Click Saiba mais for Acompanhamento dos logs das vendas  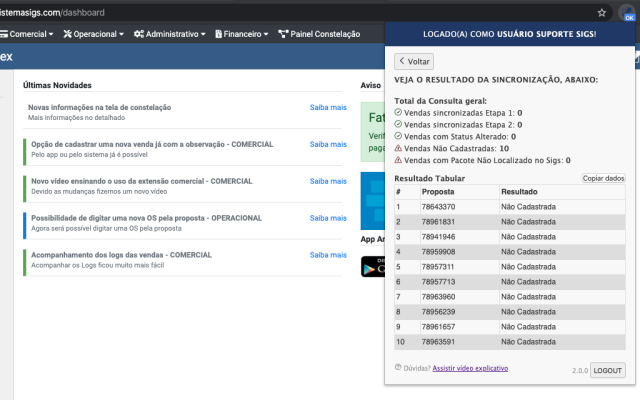(x=328, y=255)
